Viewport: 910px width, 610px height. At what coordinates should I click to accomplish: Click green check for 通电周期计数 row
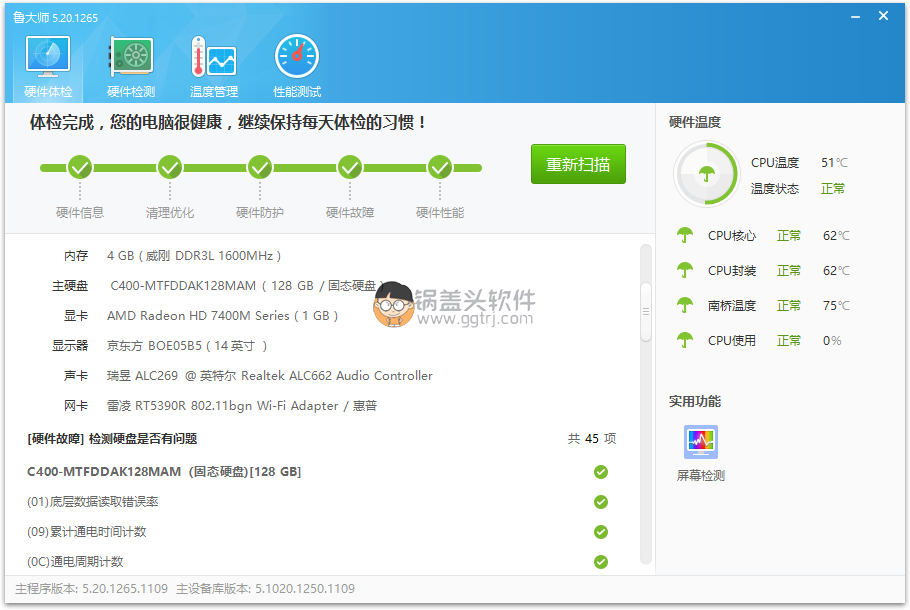601,562
